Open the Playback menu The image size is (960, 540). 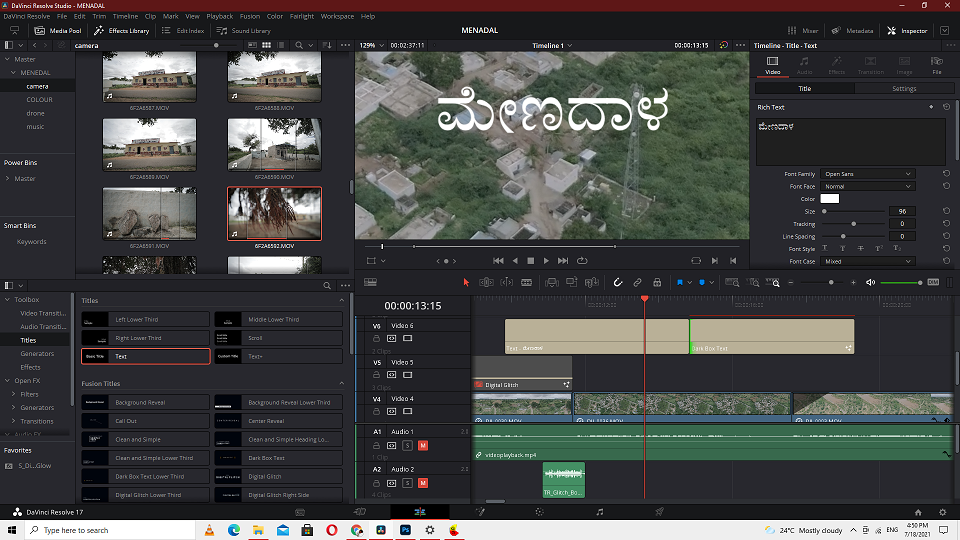[x=219, y=17]
